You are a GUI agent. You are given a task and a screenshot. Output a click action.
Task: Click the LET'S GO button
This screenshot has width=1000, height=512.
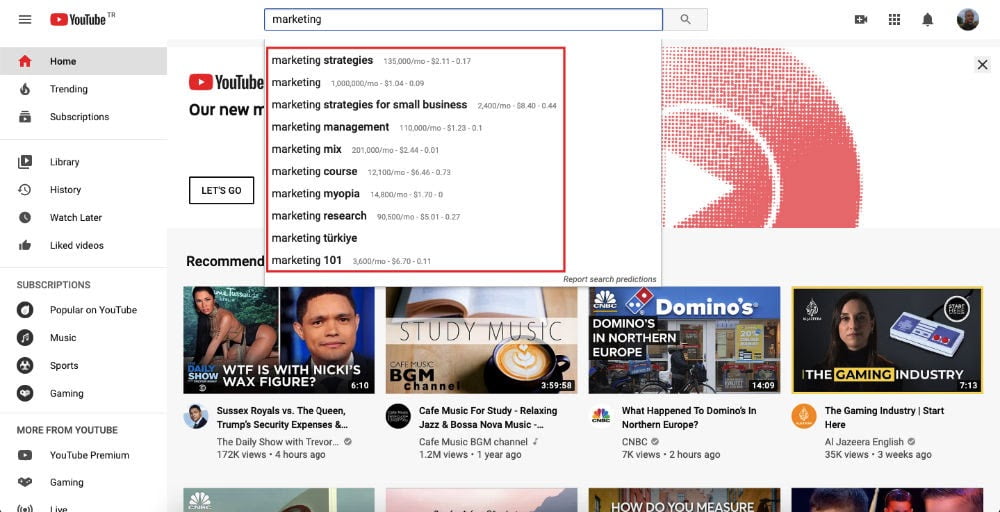tap(221, 191)
